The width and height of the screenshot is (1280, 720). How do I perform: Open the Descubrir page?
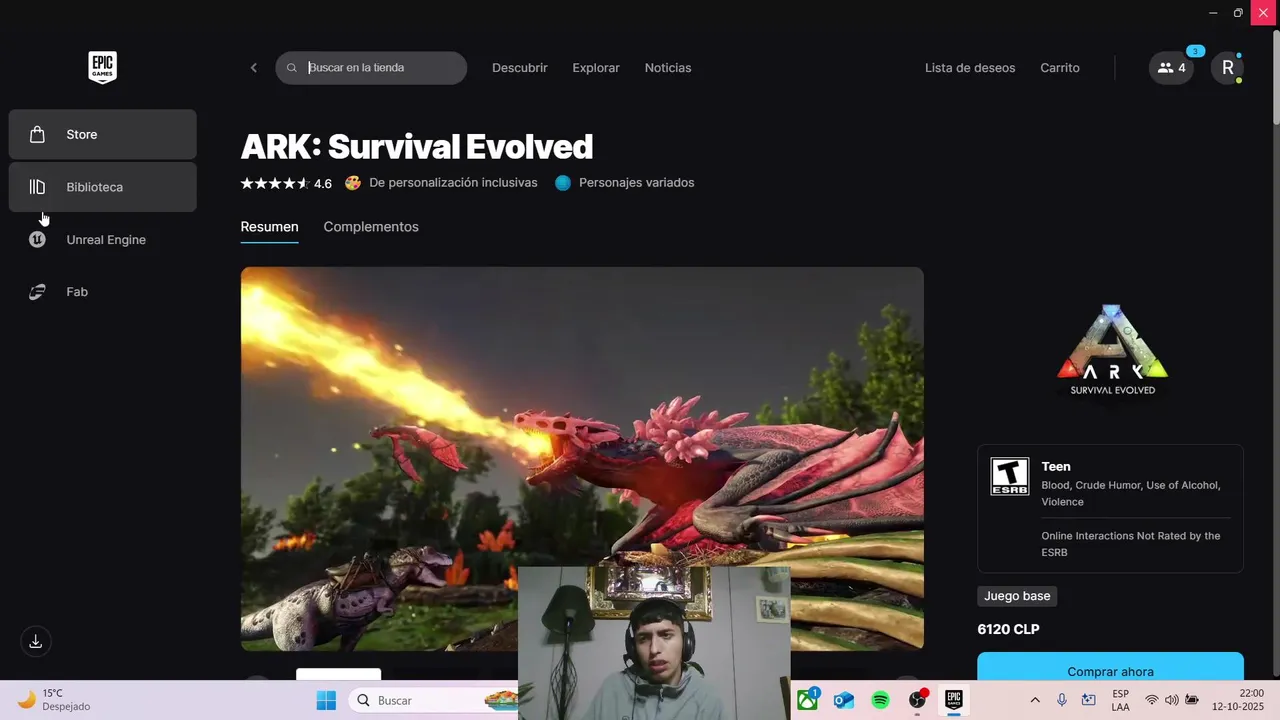coord(520,68)
